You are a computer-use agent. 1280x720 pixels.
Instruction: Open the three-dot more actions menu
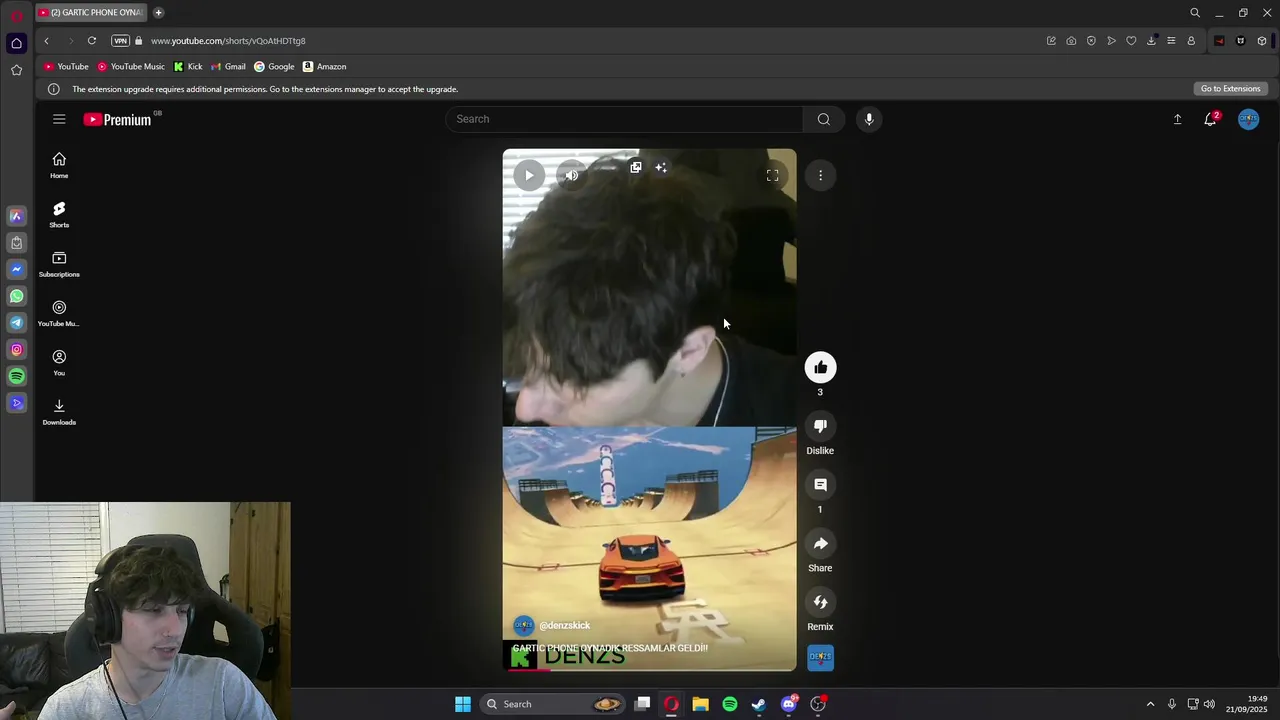820,175
